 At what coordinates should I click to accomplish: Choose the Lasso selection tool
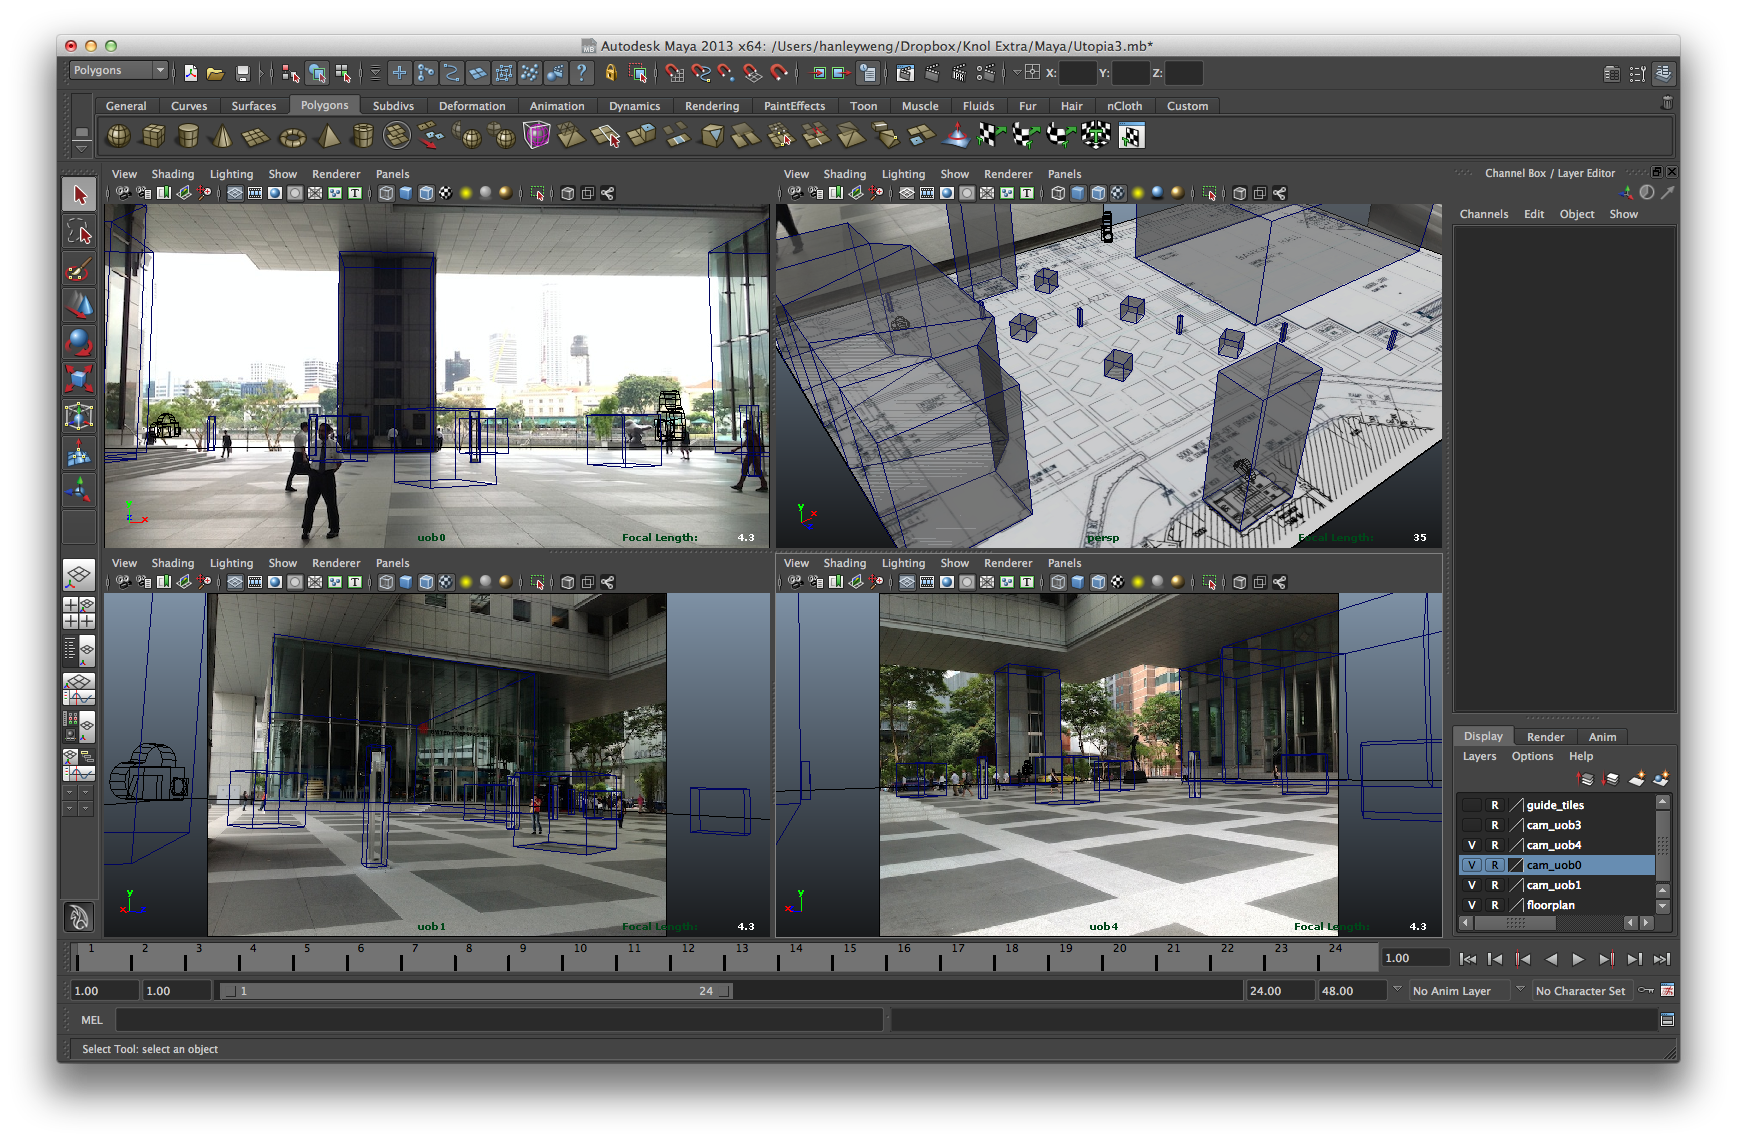(79, 232)
